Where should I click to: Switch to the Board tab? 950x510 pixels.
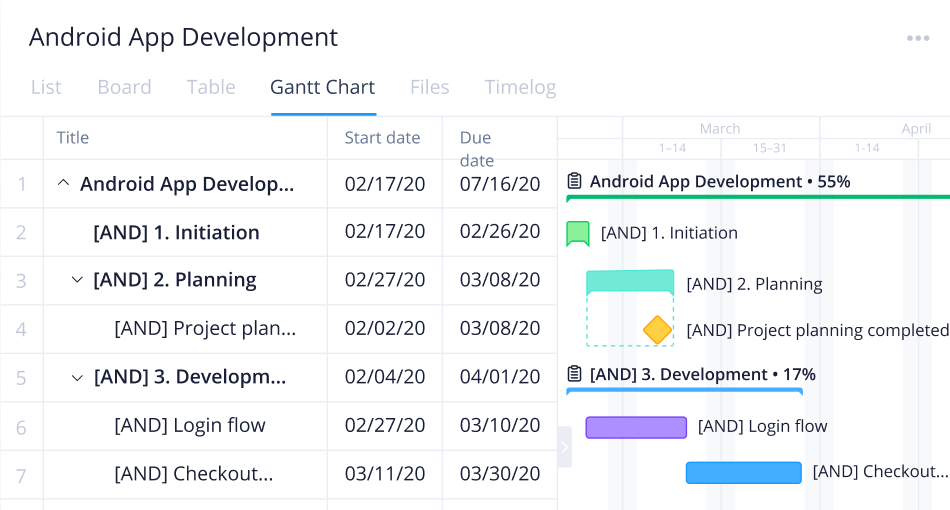(x=124, y=87)
